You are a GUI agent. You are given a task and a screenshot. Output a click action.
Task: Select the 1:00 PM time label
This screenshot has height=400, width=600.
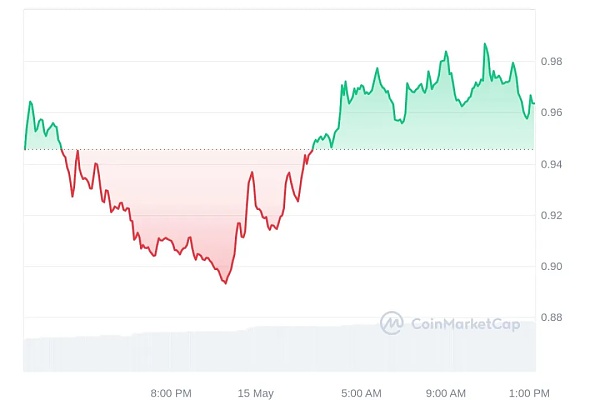(x=529, y=392)
